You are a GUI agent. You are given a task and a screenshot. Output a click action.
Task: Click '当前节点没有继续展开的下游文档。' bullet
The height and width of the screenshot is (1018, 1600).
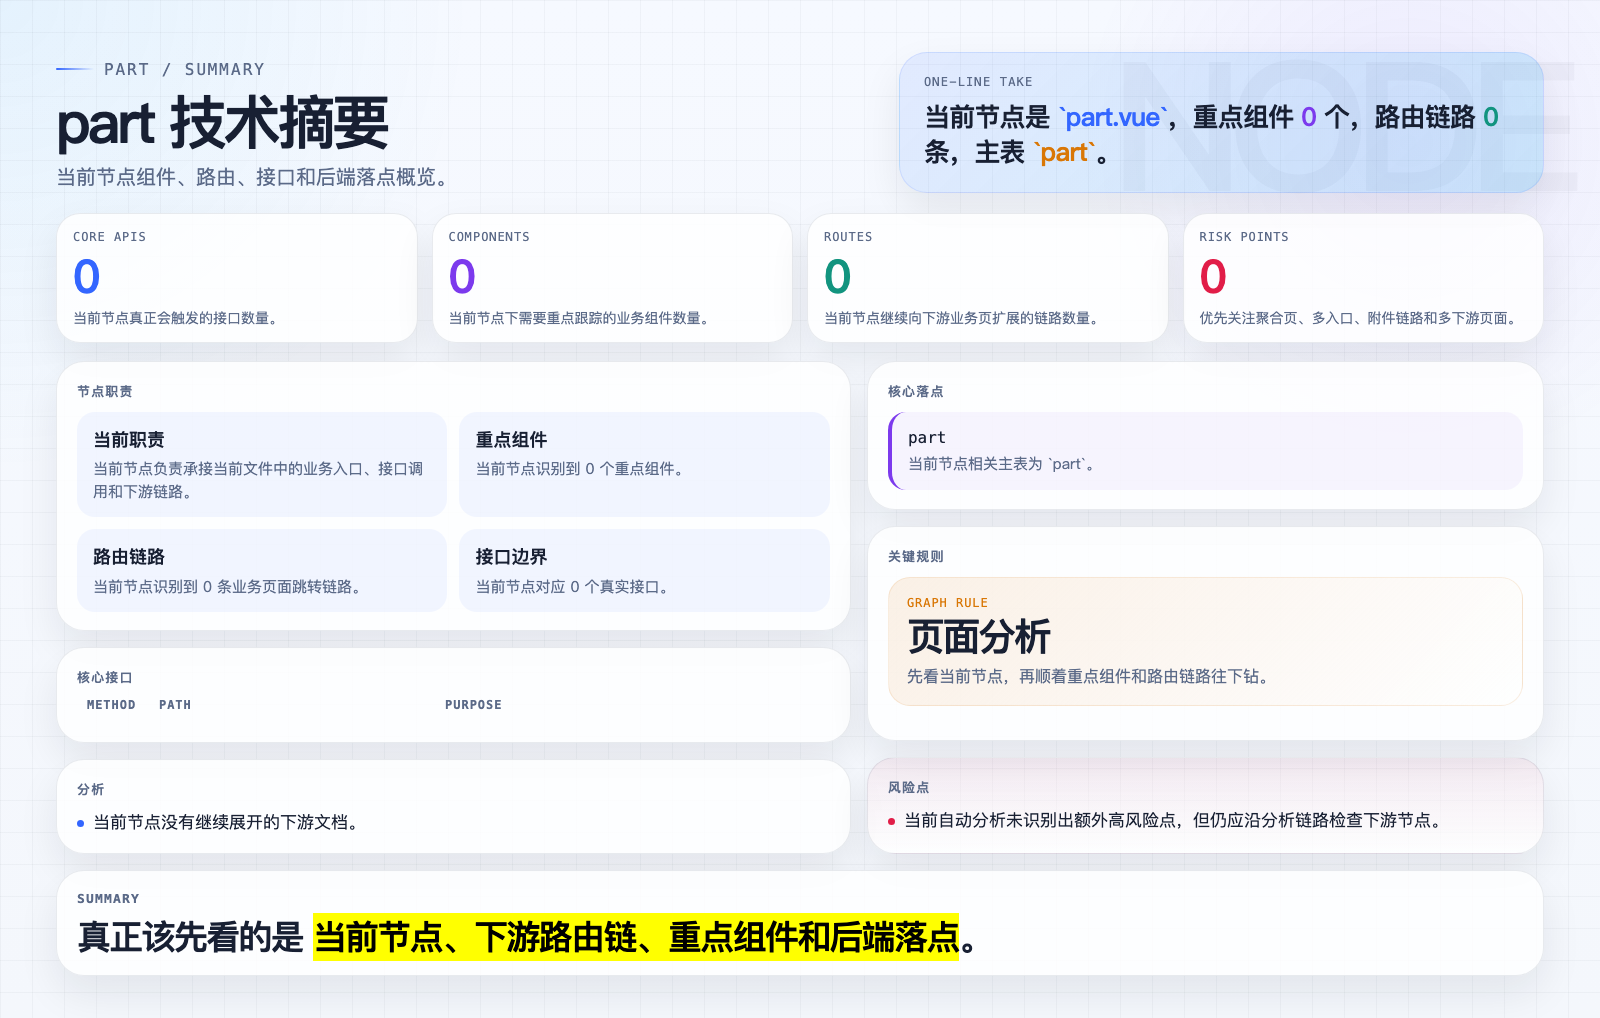click(228, 822)
